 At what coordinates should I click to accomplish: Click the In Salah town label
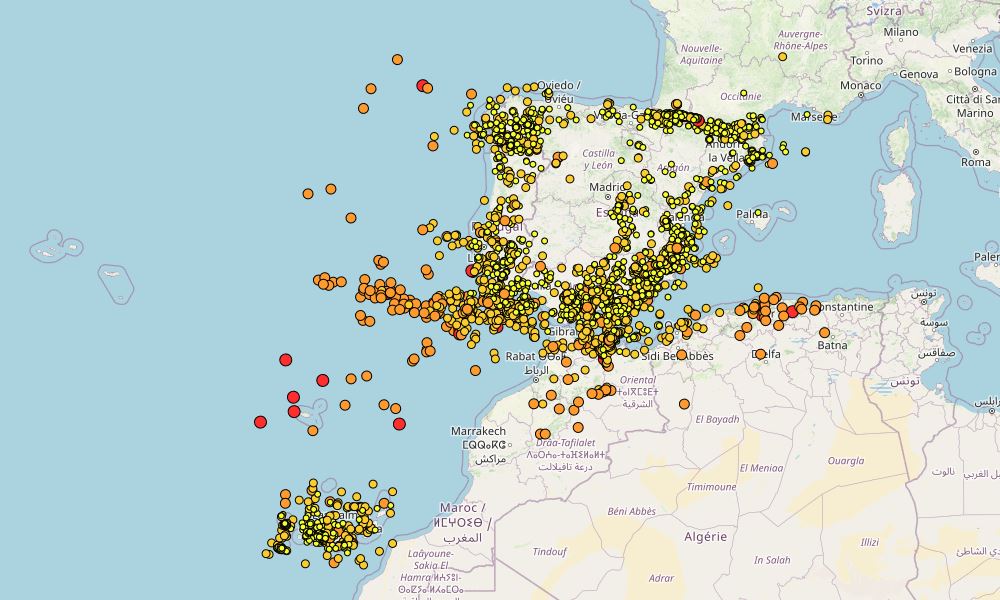773,560
